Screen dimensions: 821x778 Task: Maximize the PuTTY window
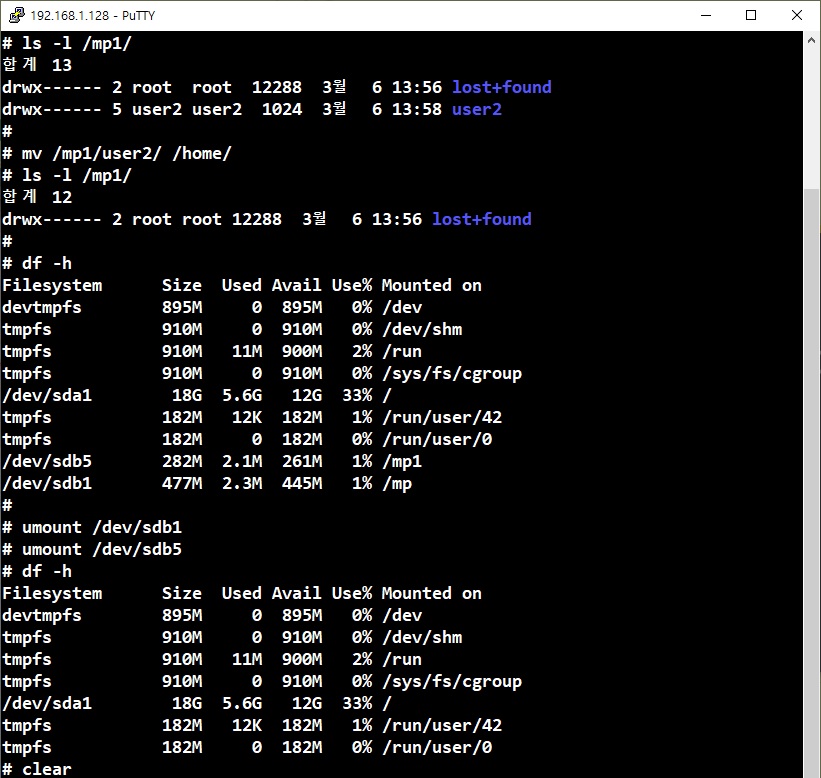click(751, 15)
